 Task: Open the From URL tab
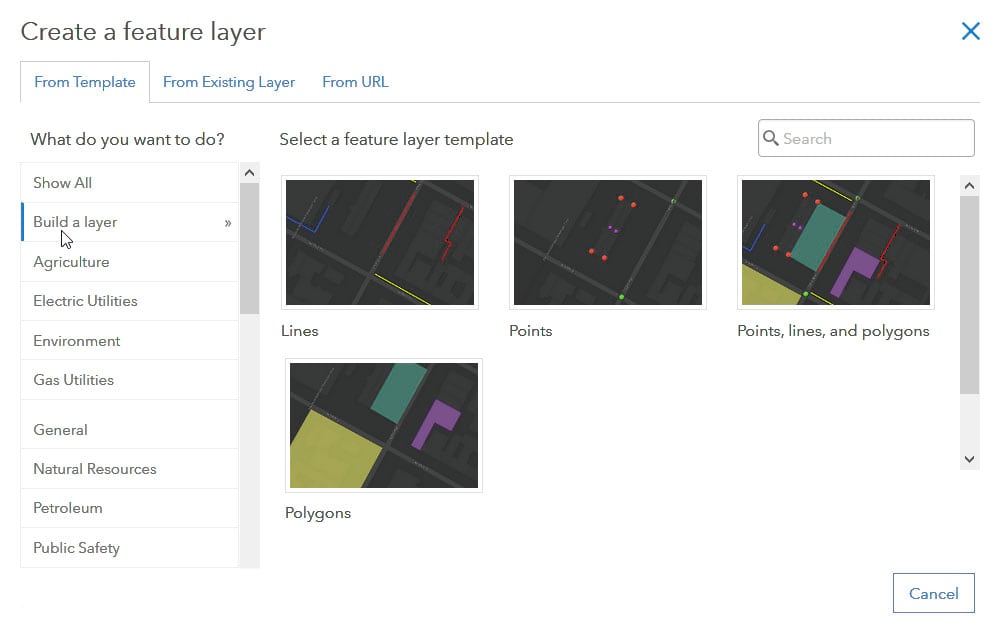click(x=355, y=82)
